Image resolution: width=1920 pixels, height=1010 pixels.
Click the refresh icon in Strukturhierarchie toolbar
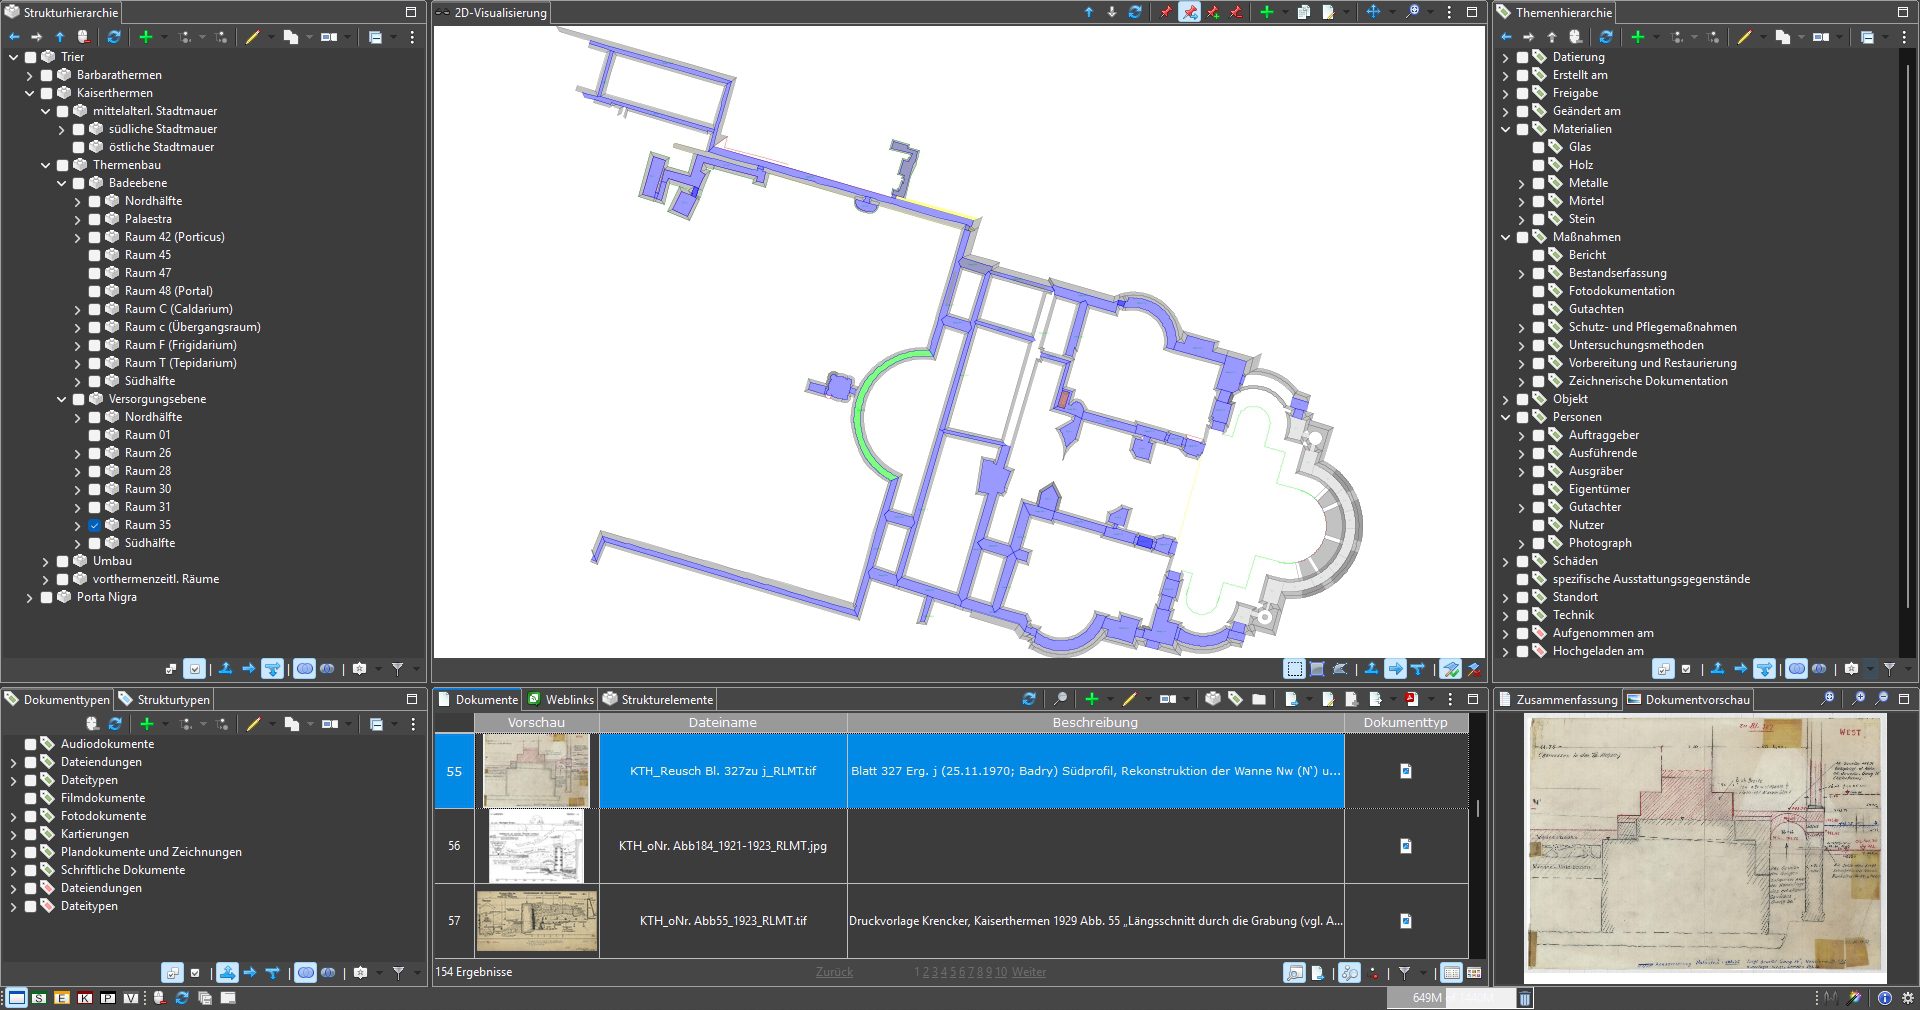tap(114, 37)
